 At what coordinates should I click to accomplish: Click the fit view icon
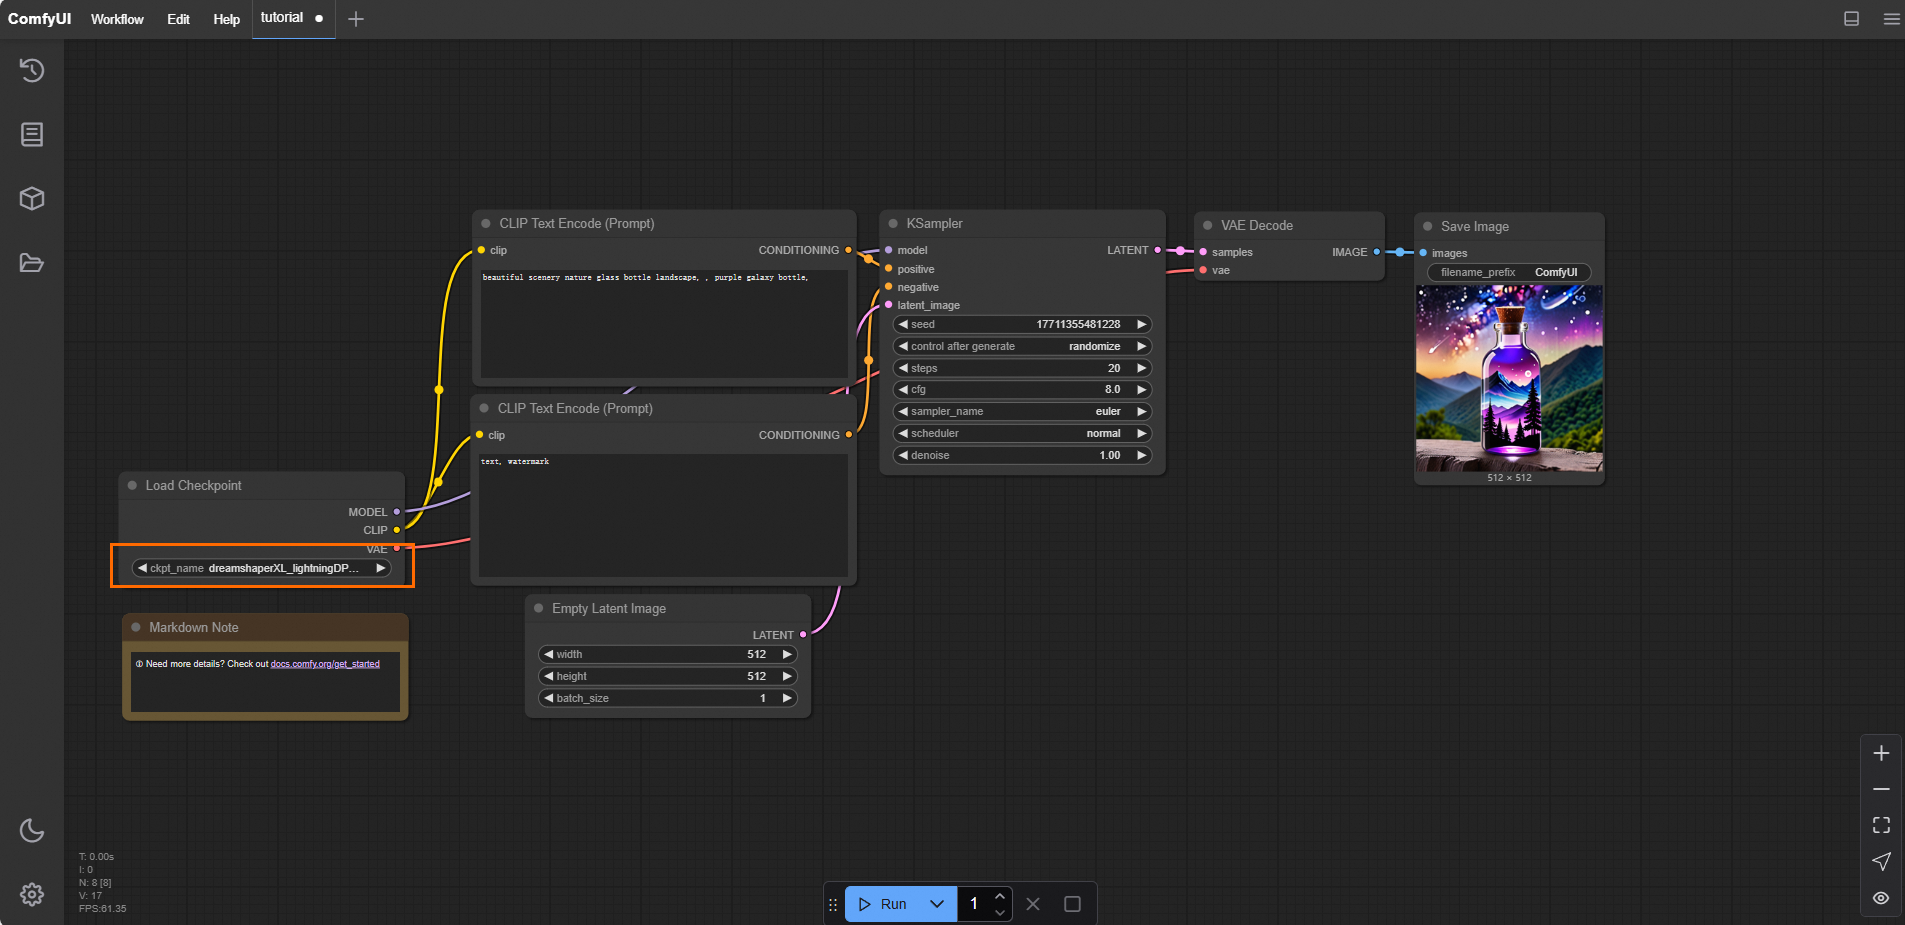[x=1881, y=825]
